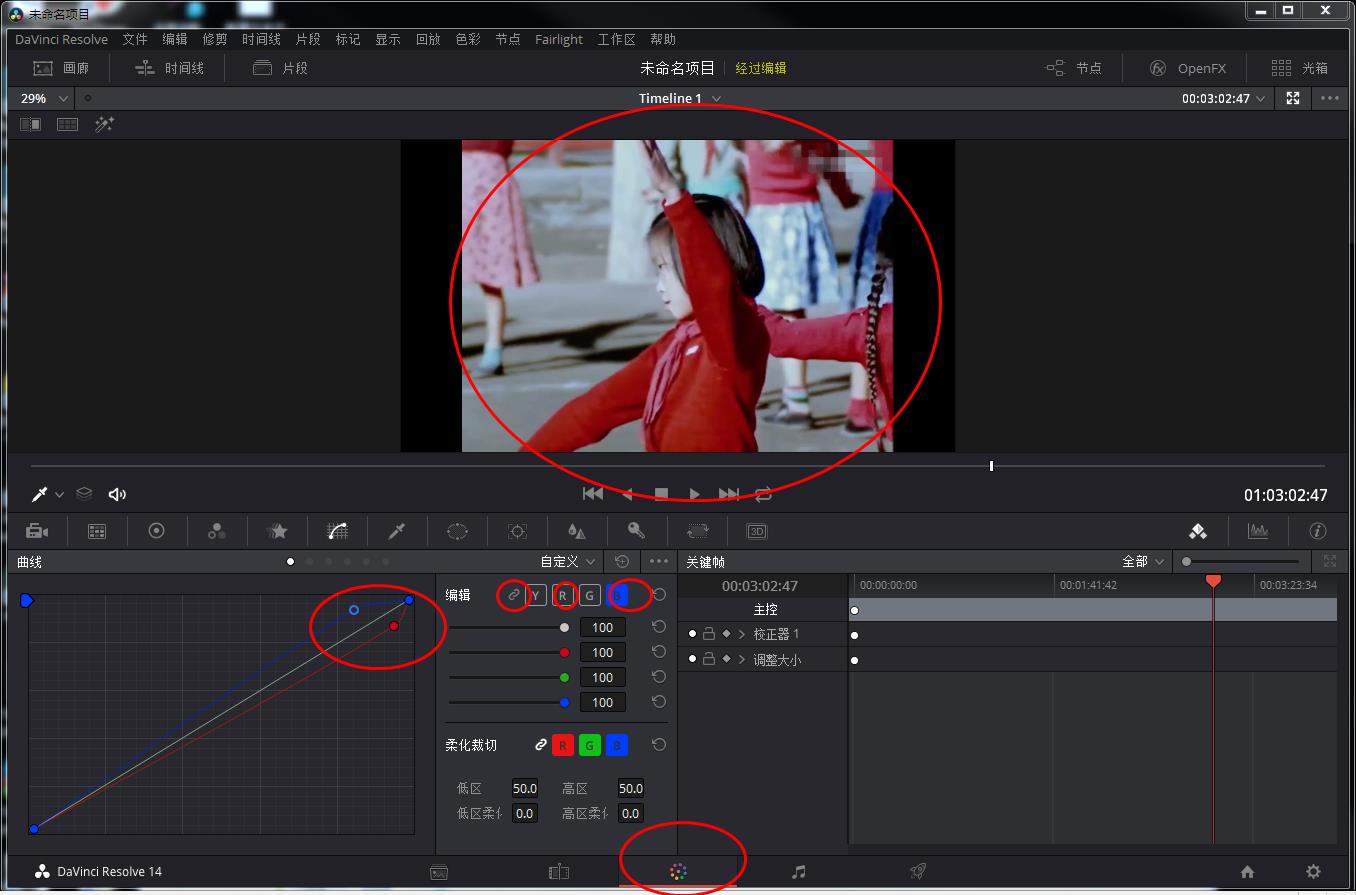
Task: Toggle split screen view icon
Action: coord(67,124)
